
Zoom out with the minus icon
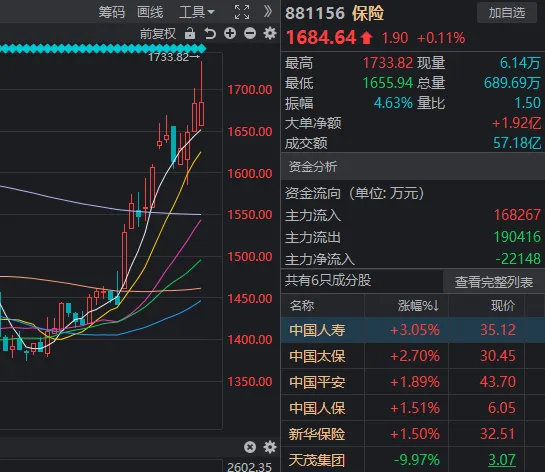(x=250, y=33)
